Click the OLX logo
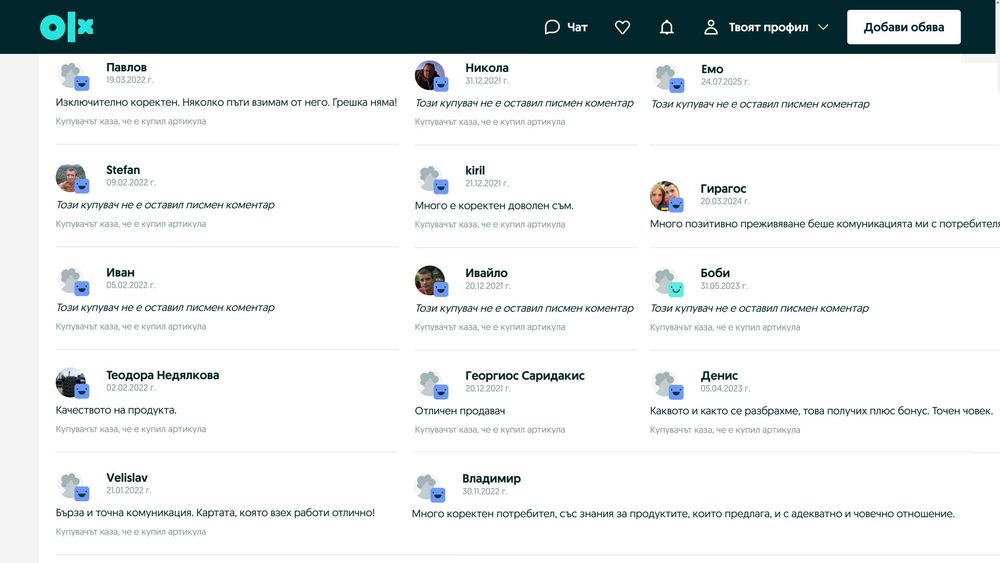The height and width of the screenshot is (563, 1000). (67, 27)
